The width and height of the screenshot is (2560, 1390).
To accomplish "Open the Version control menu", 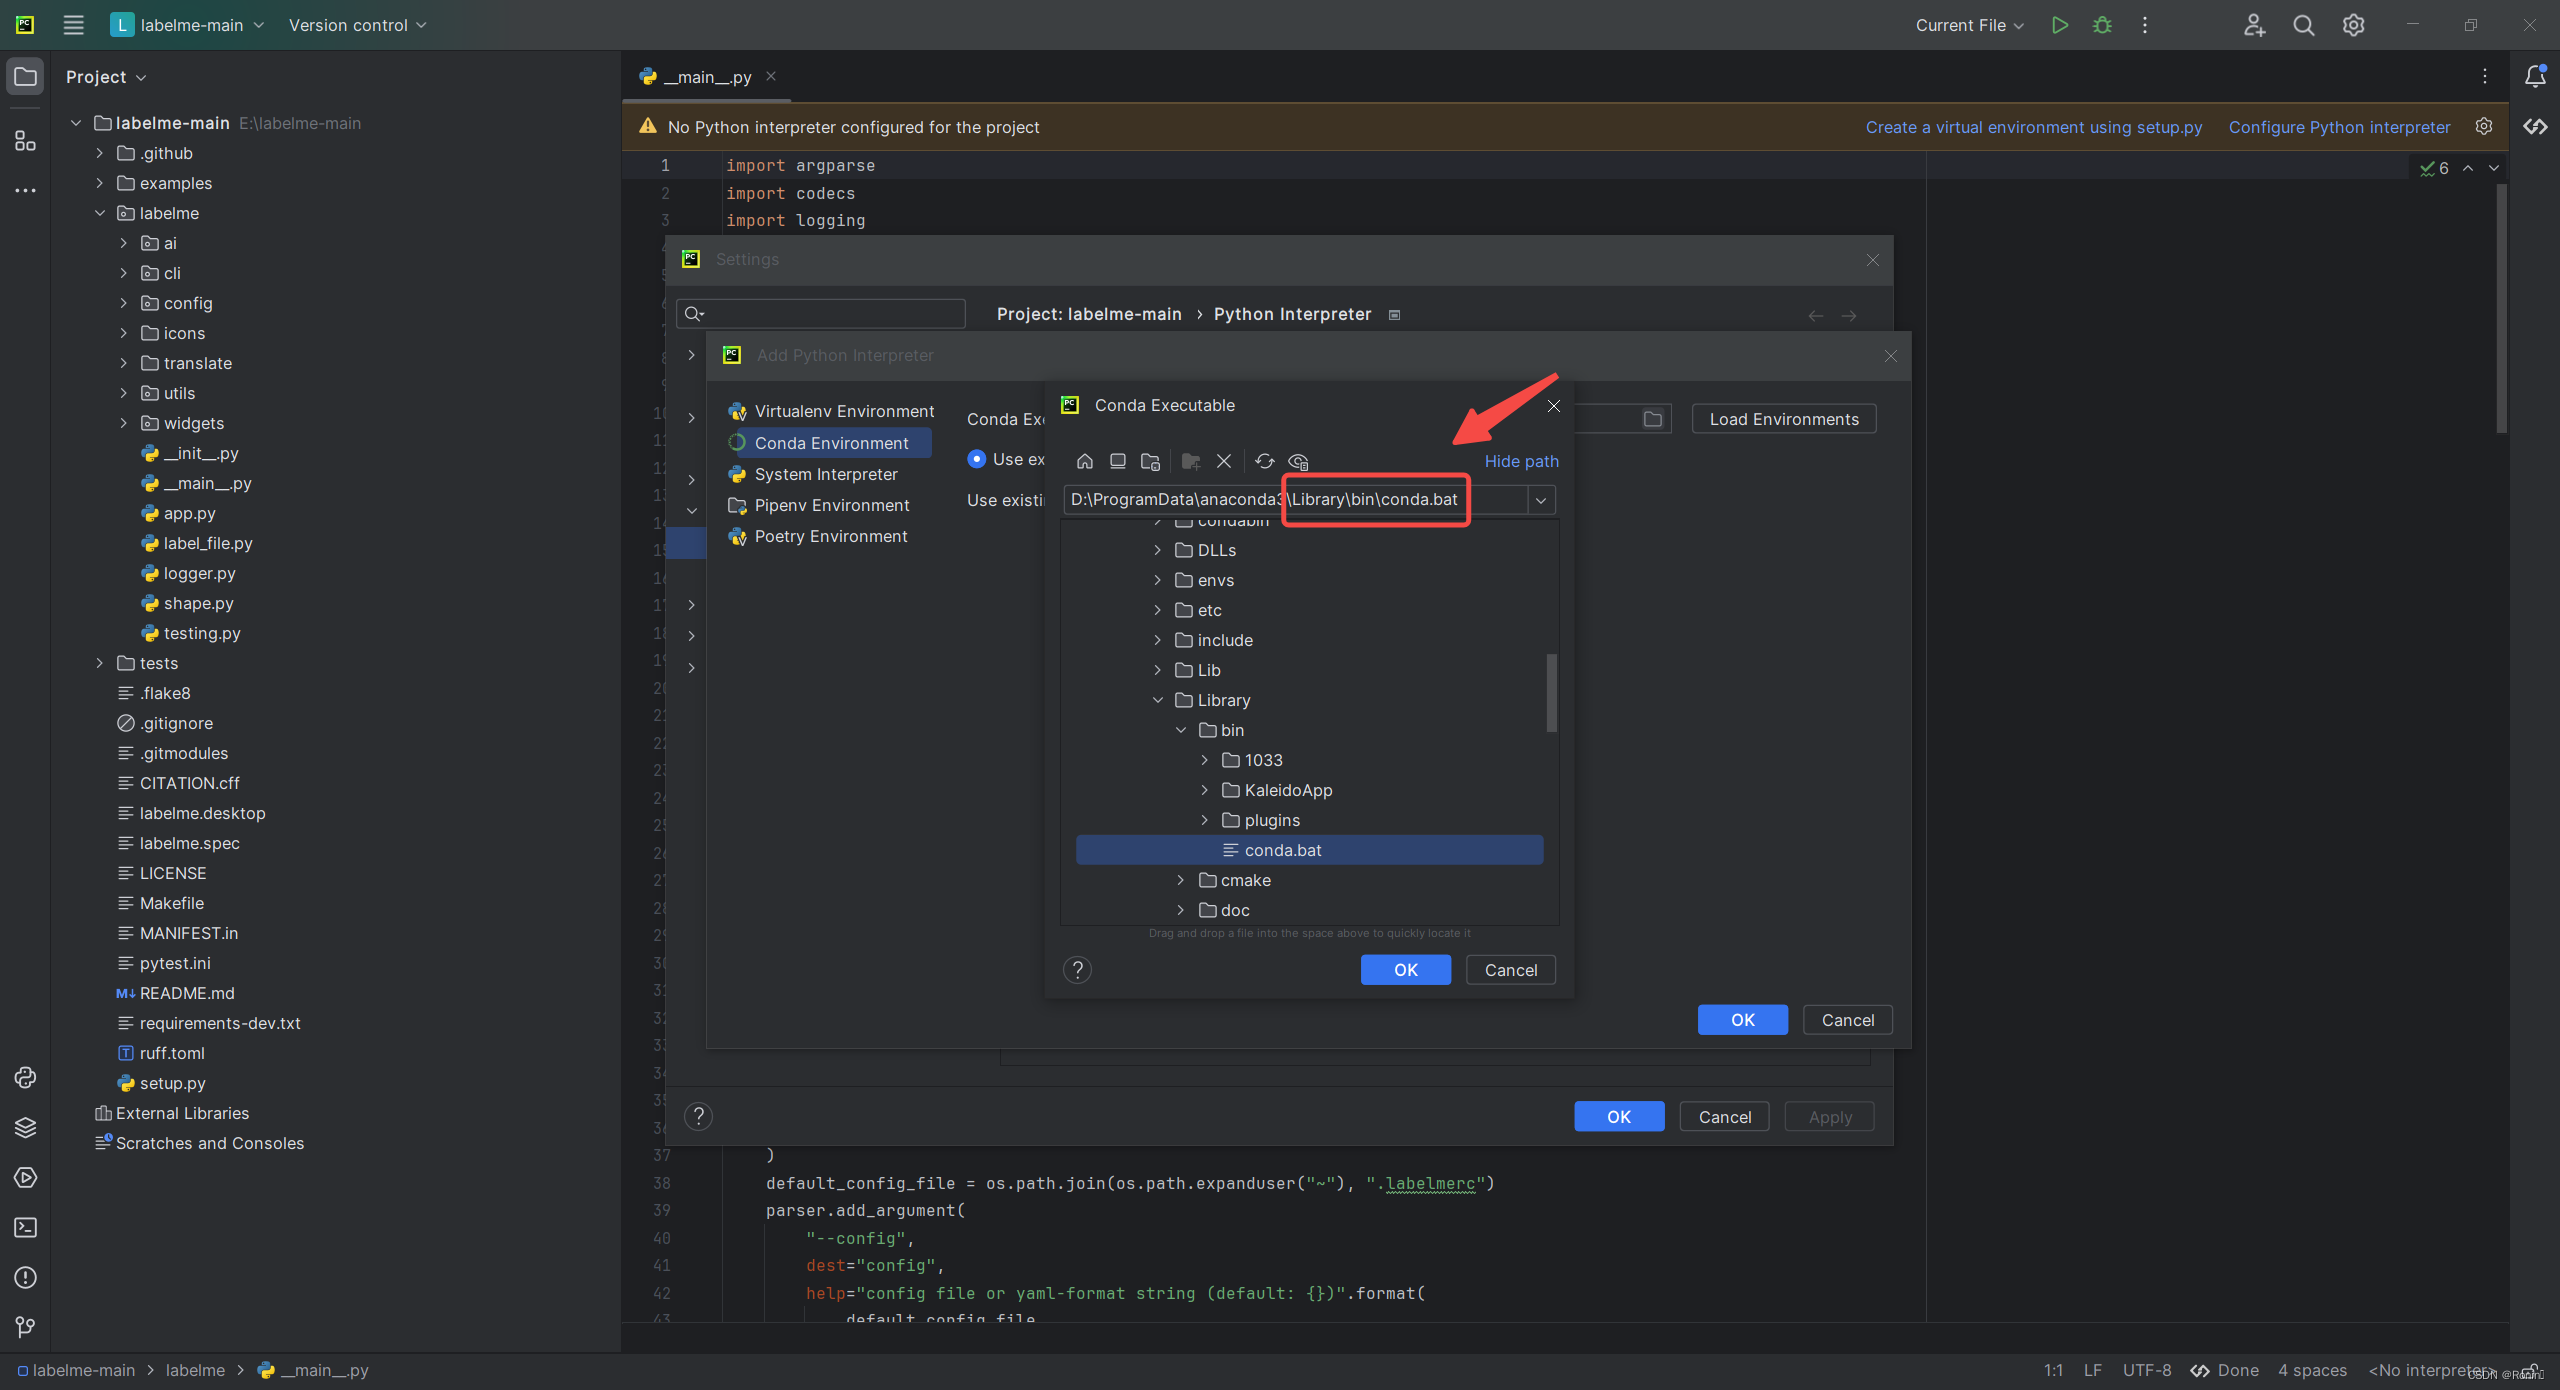I will [357, 25].
